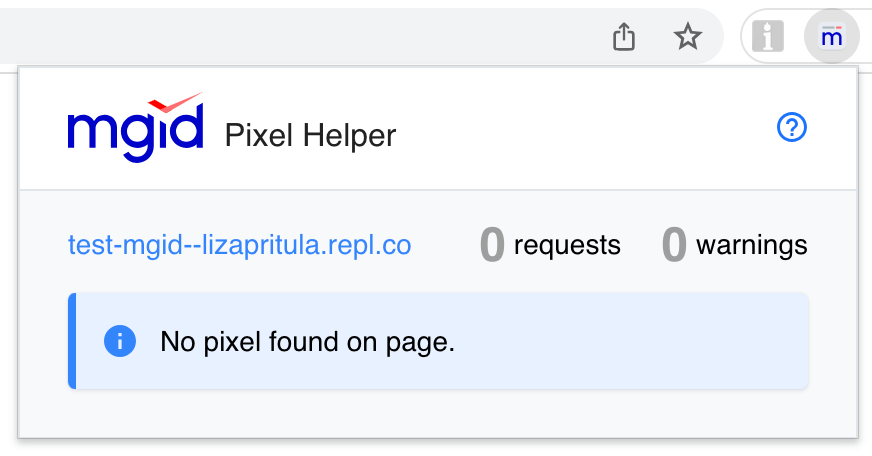Viewport: 872px width, 456px height.
Task: Click the share page icon
Action: pyautogui.click(x=624, y=38)
